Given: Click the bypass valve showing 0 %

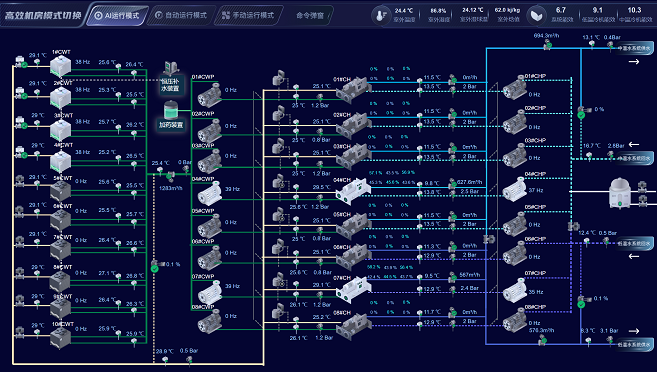Looking at the screenshot, I should [x=582, y=112].
